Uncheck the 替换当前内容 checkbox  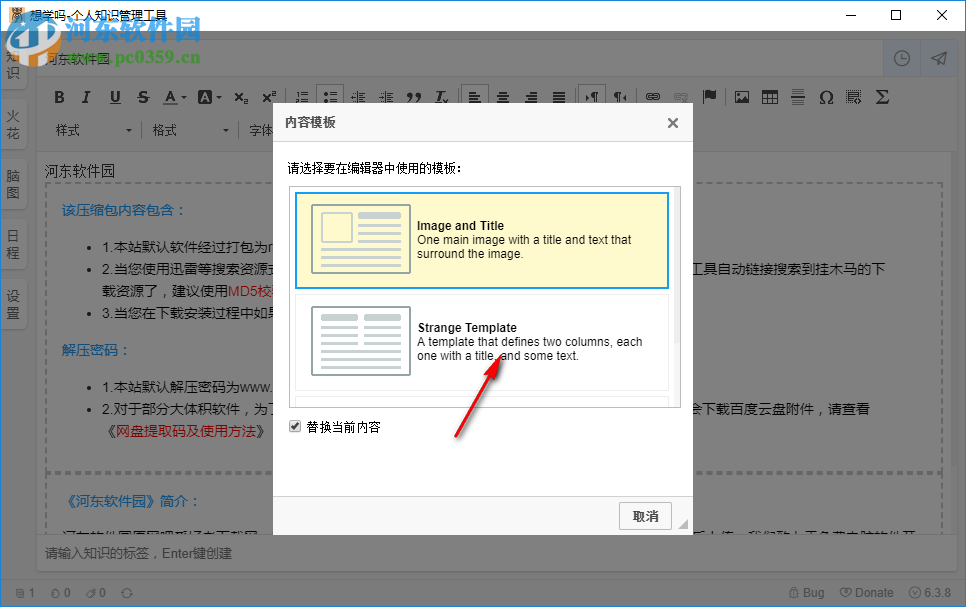[x=295, y=426]
